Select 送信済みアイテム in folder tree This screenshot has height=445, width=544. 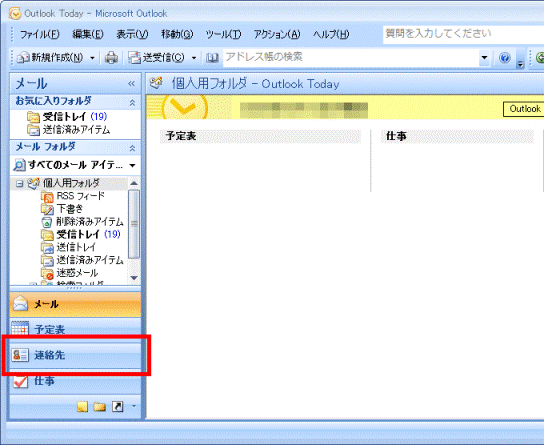(x=90, y=260)
